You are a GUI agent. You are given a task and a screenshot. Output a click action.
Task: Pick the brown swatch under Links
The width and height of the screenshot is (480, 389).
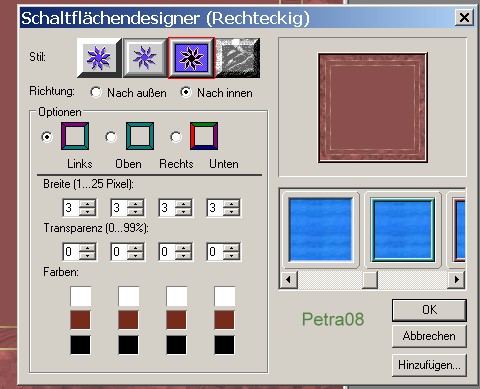pos(80,320)
